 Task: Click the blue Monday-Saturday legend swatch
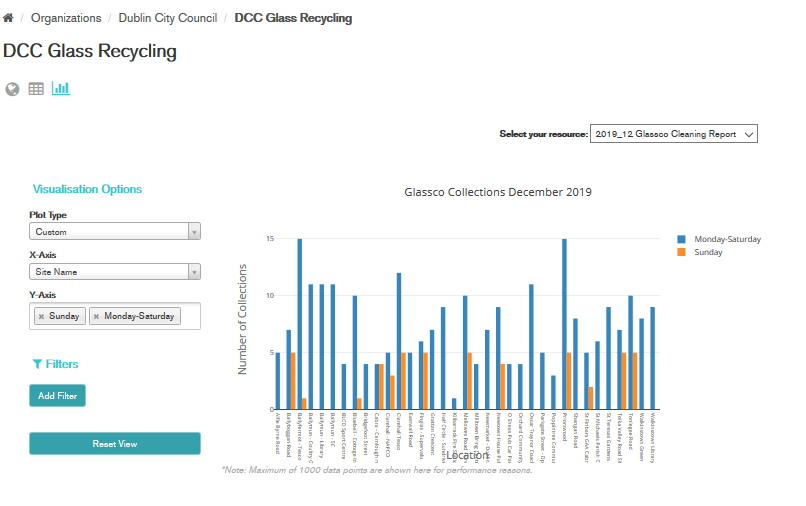click(x=682, y=239)
